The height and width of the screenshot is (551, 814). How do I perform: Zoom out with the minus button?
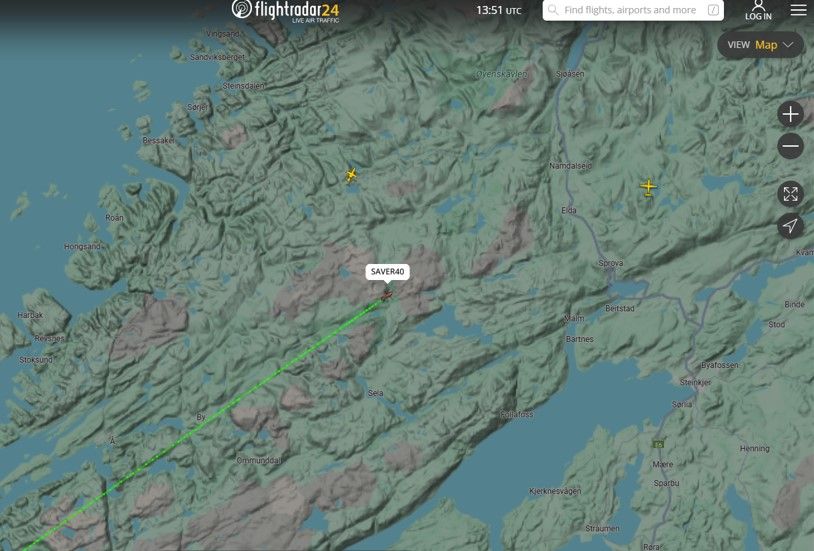pyautogui.click(x=790, y=147)
